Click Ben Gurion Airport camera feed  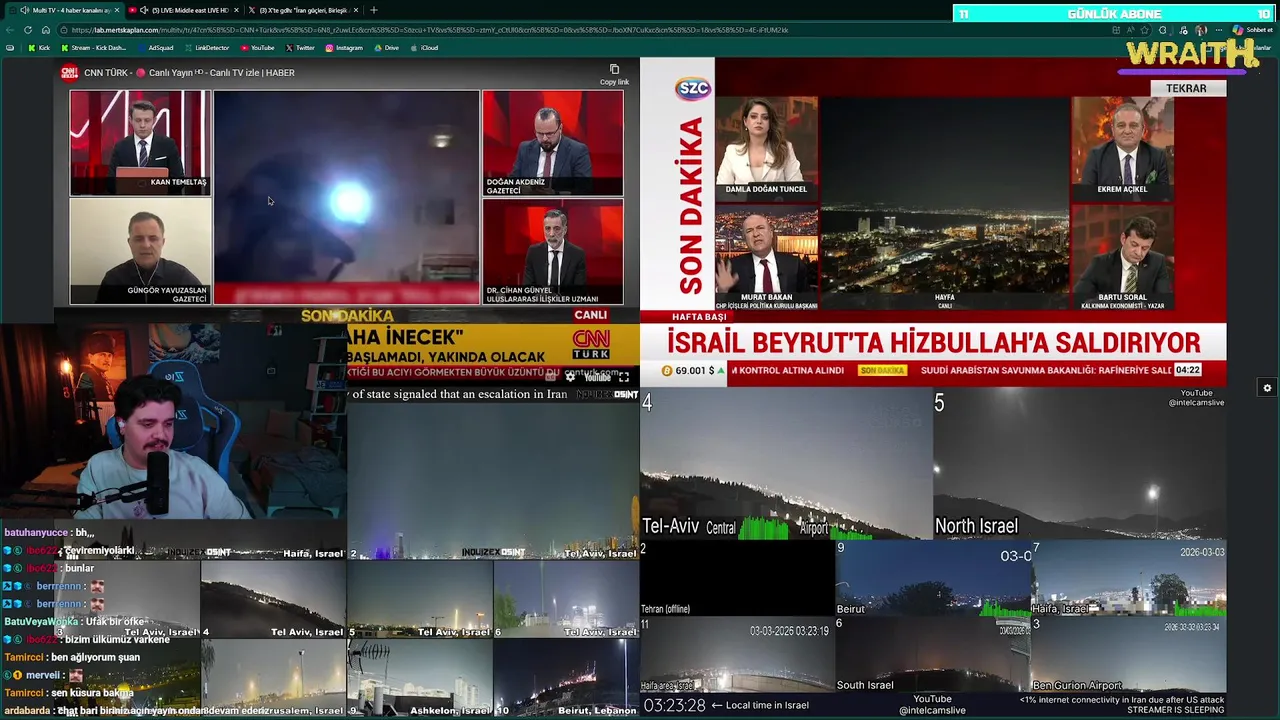click(x=1128, y=654)
